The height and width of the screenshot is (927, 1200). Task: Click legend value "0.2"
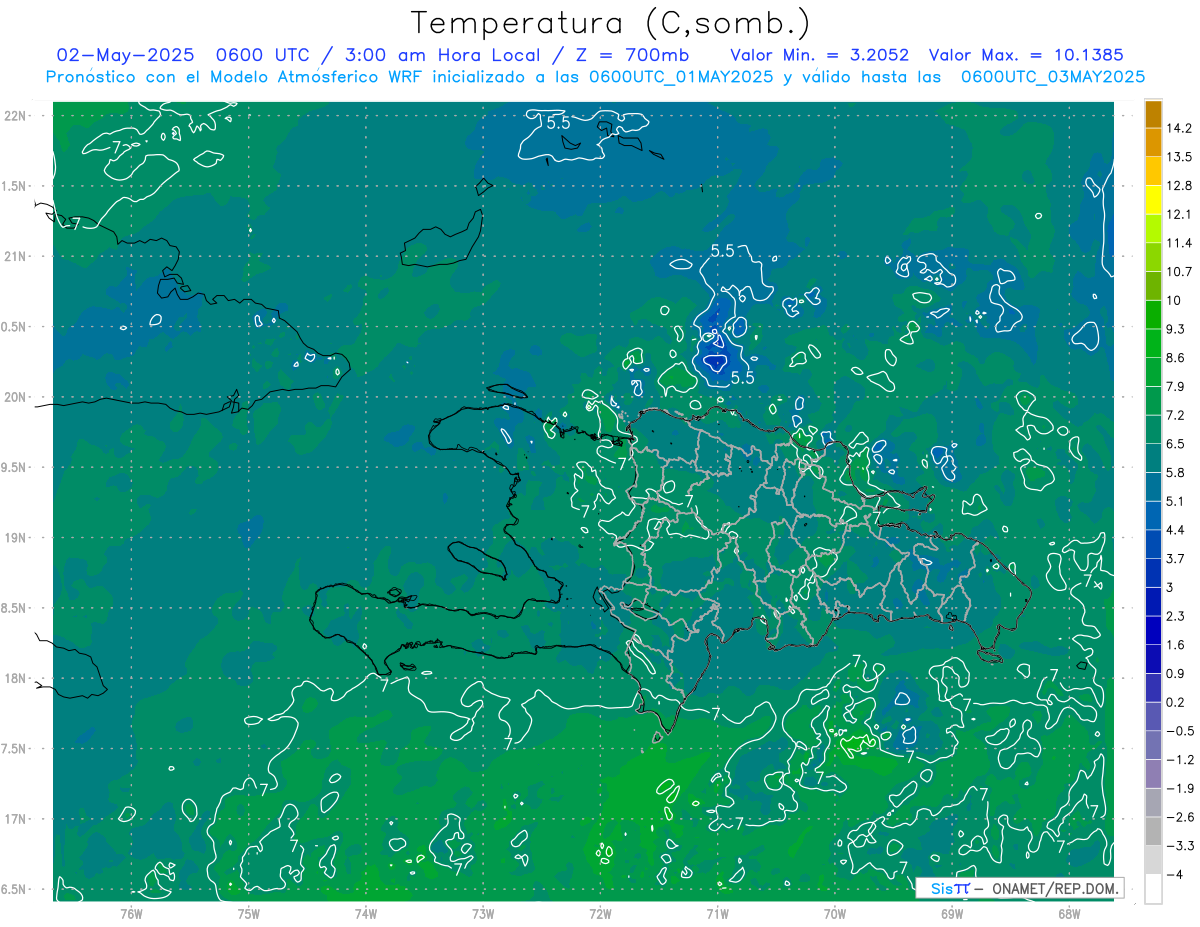click(x=1176, y=702)
